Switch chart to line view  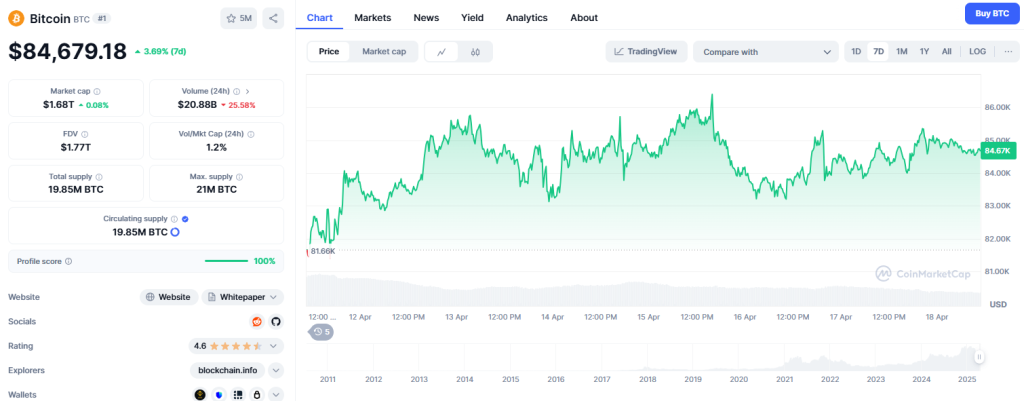click(x=441, y=52)
